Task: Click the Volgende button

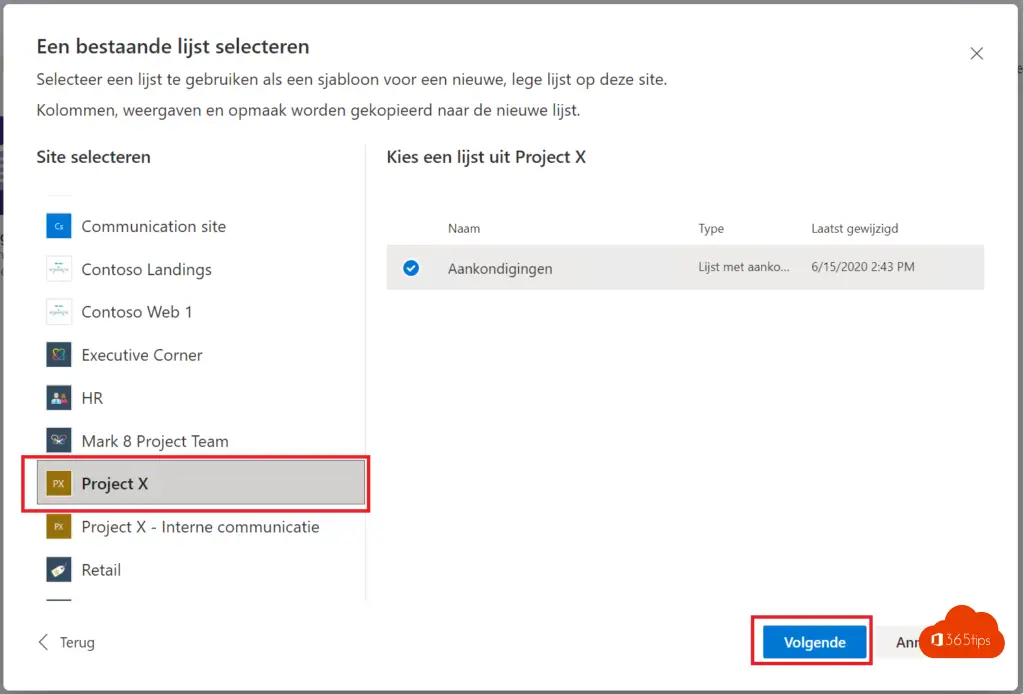Action: point(814,642)
